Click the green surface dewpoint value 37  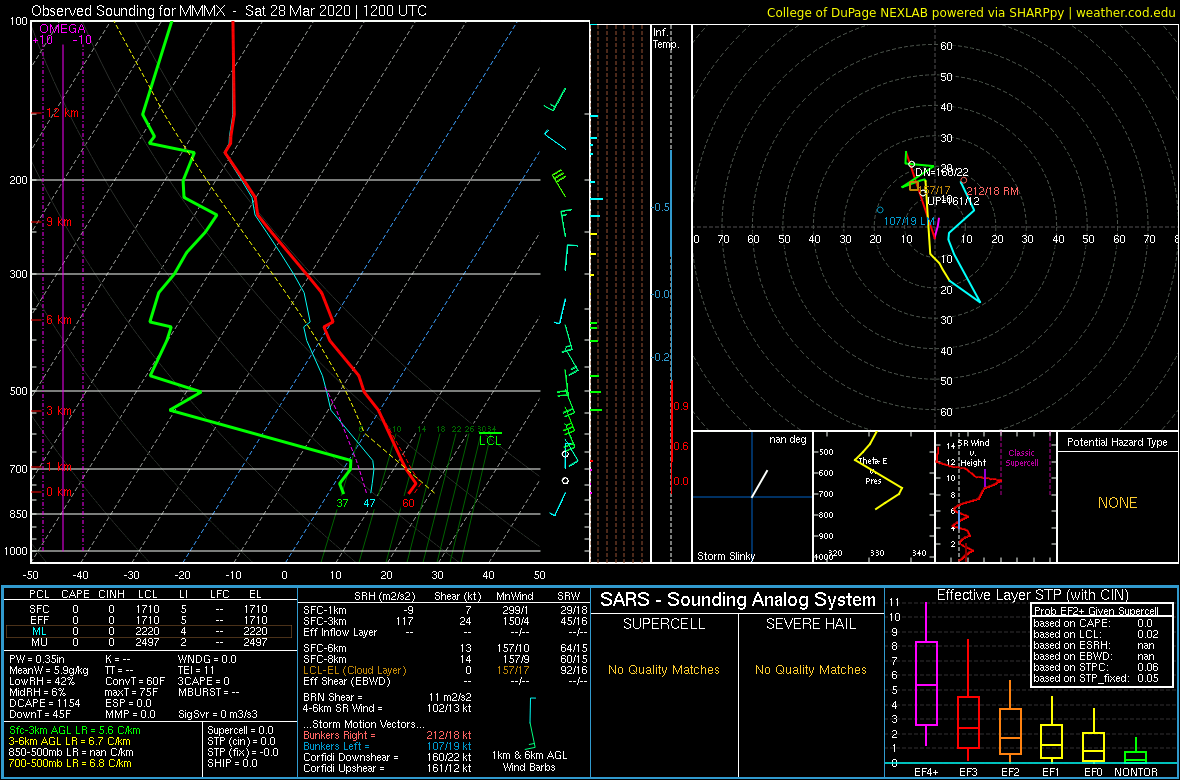pos(342,503)
